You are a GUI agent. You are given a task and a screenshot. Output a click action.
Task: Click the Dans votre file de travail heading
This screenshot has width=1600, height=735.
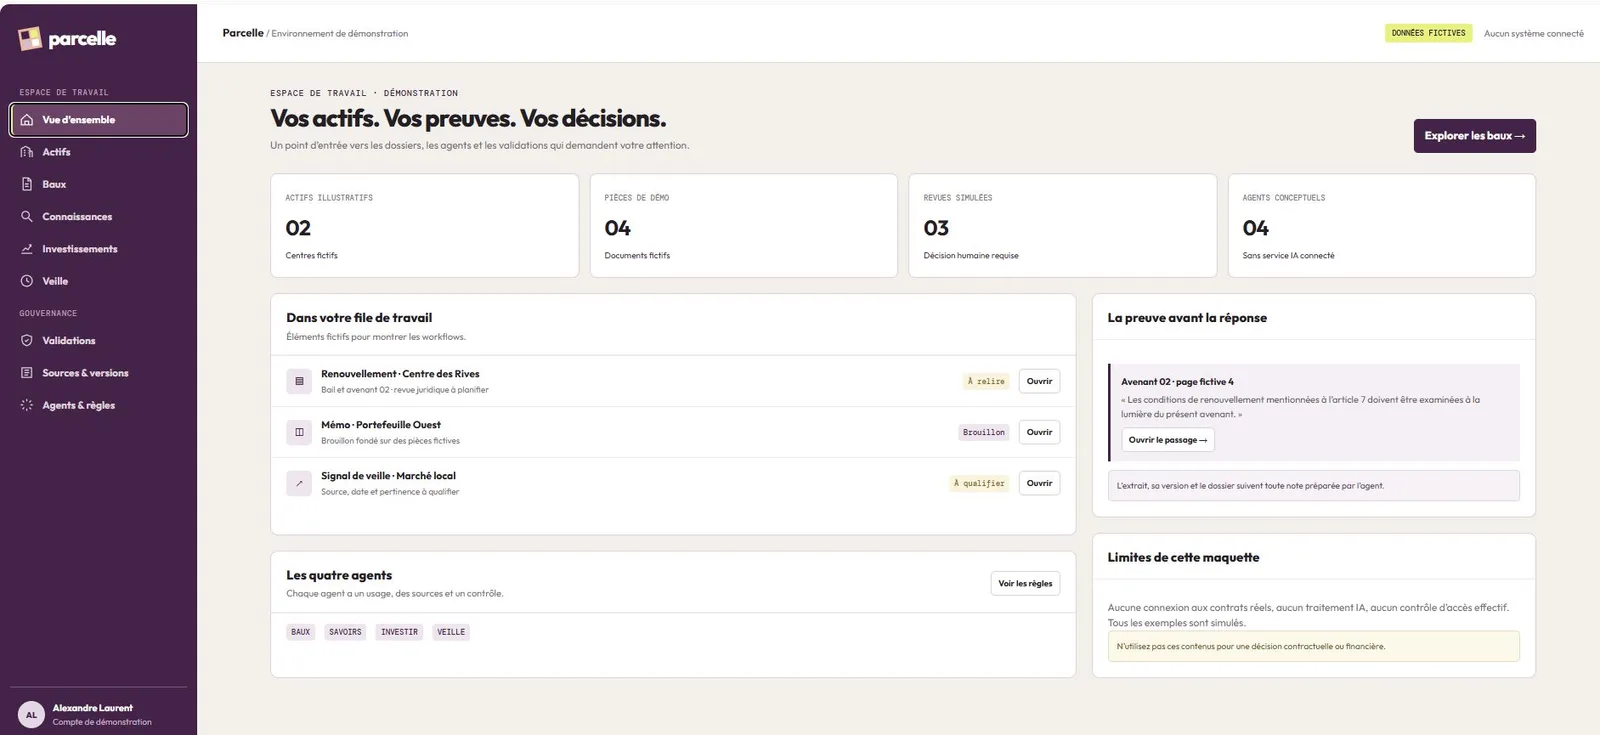click(359, 318)
